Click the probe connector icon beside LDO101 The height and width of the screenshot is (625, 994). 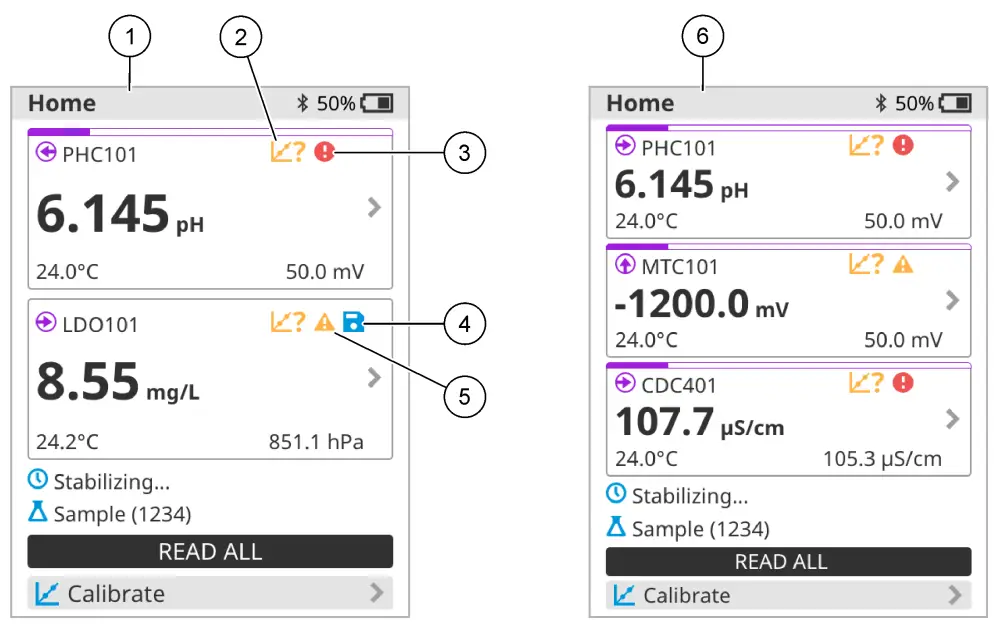(x=46, y=323)
